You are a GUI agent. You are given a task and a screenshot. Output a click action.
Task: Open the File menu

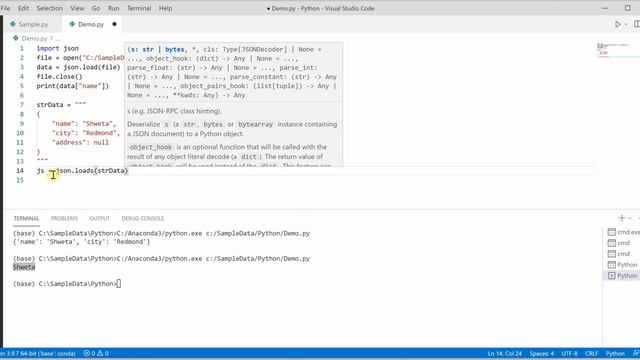[x=5, y=8]
